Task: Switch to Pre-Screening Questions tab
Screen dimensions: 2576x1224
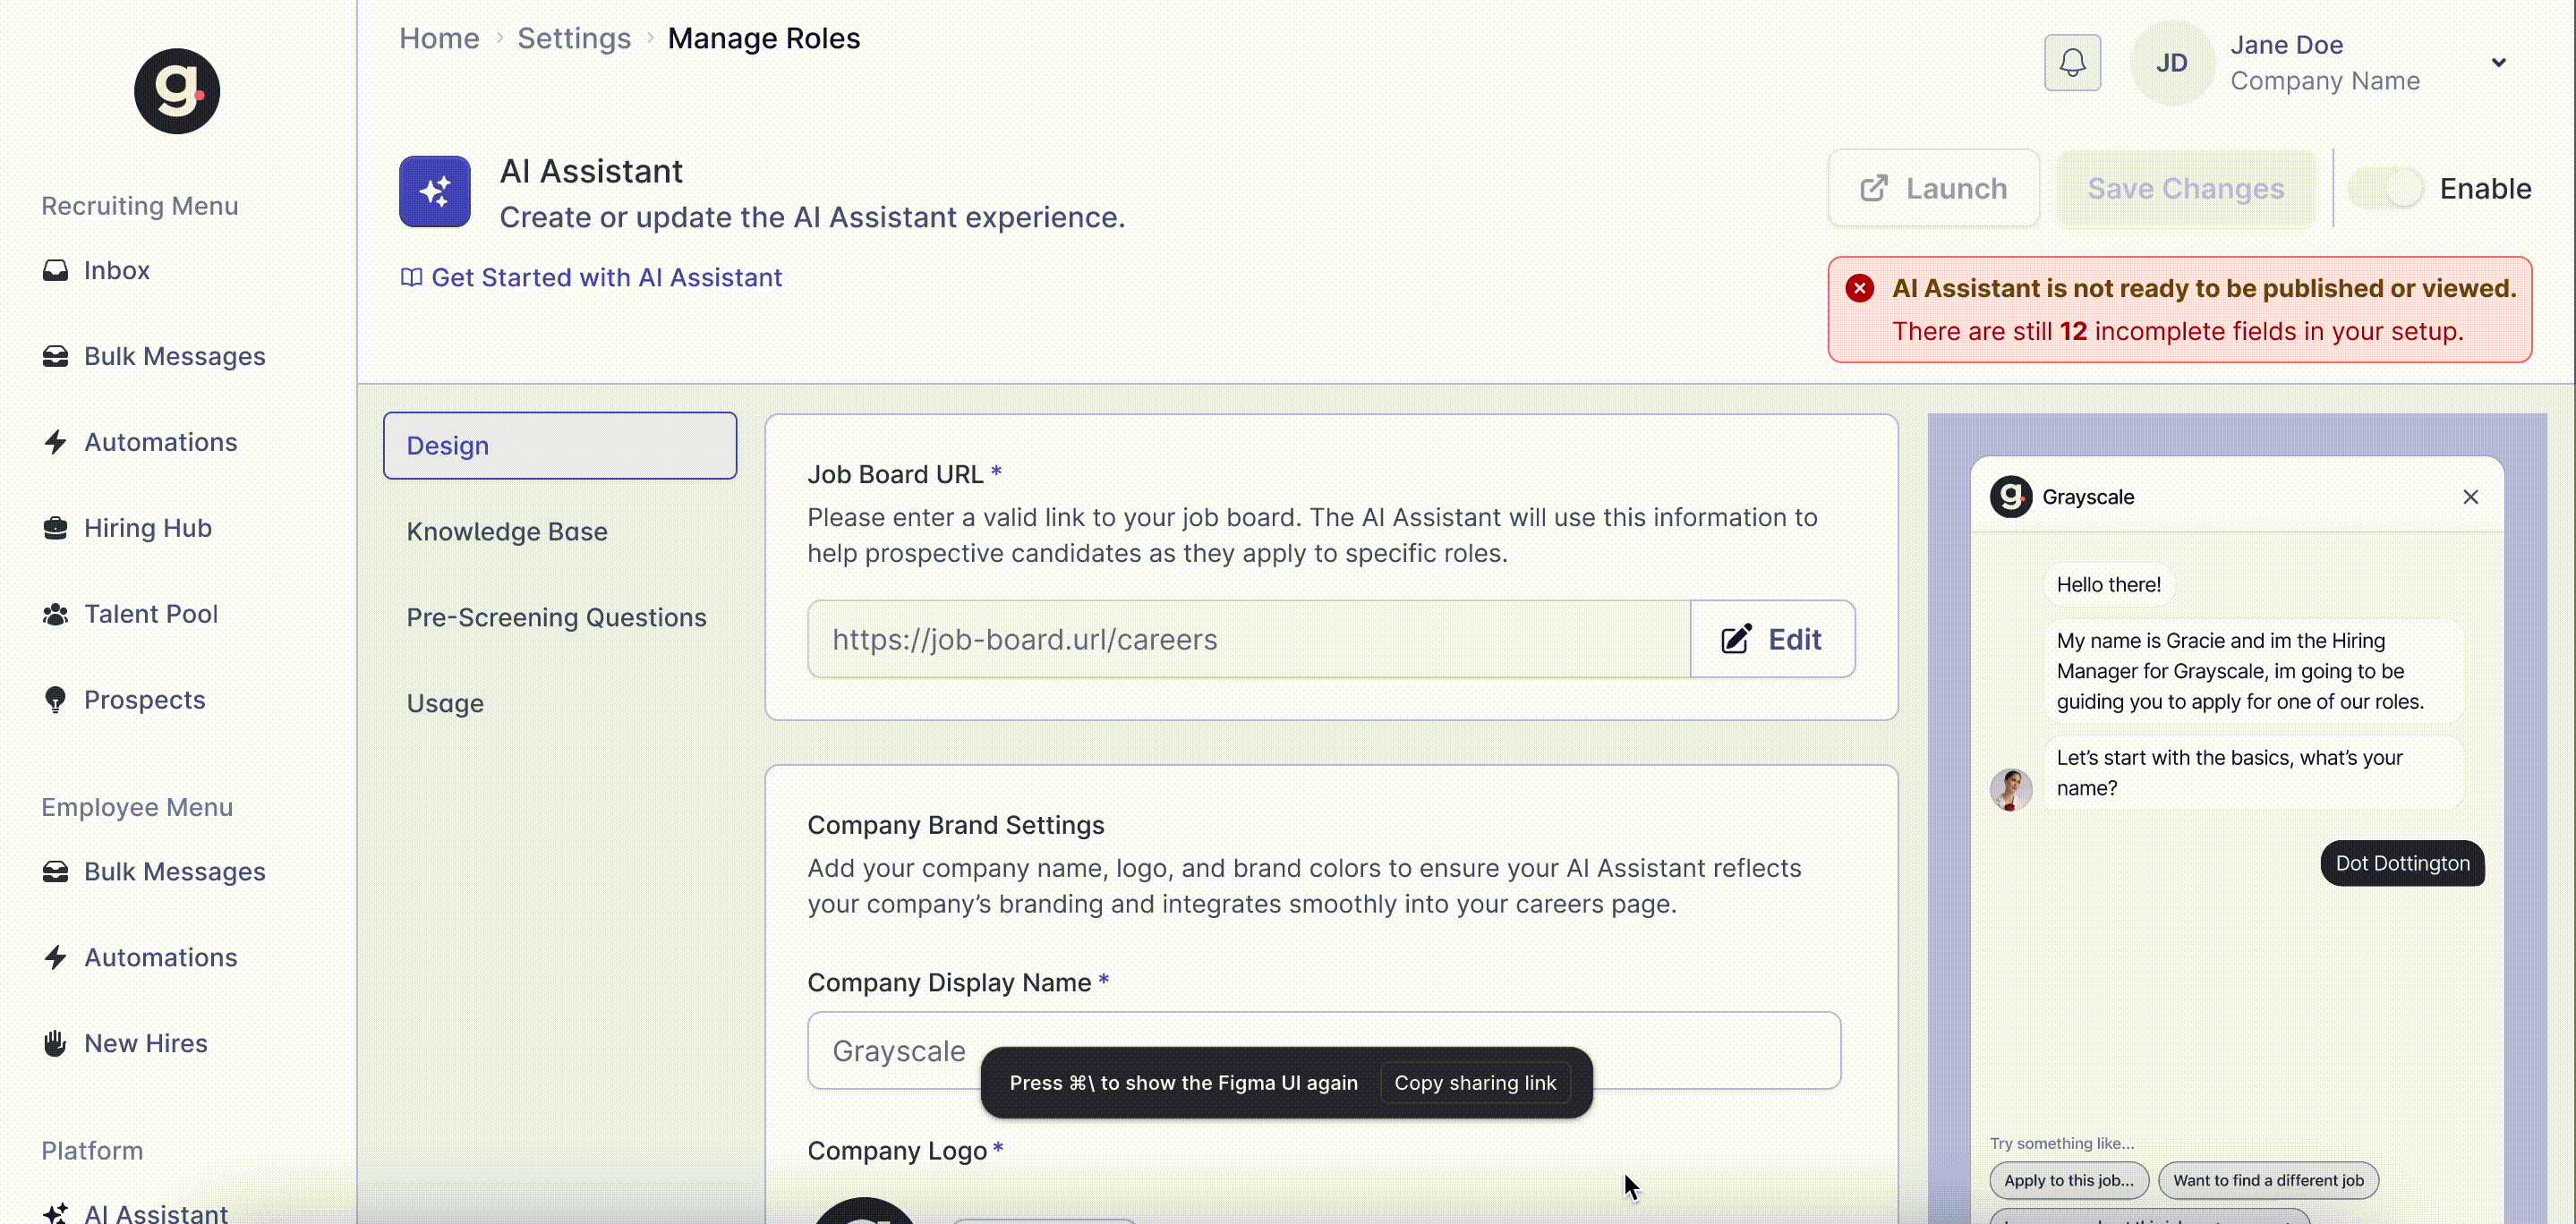Action: coord(556,617)
